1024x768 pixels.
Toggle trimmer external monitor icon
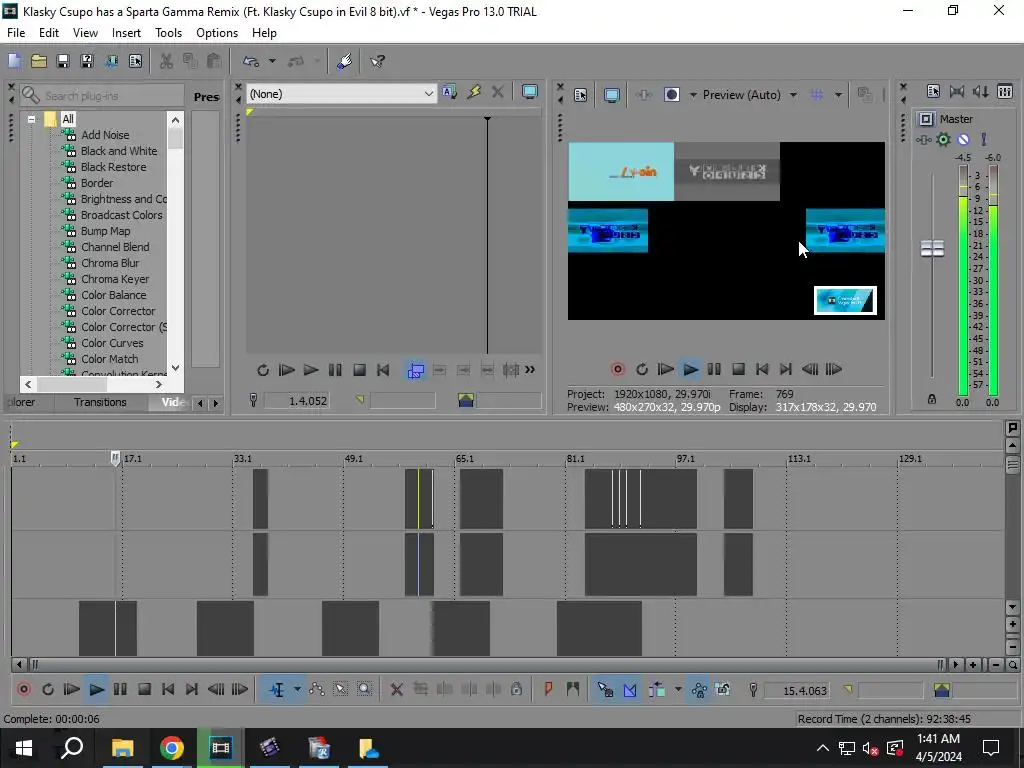point(530,92)
